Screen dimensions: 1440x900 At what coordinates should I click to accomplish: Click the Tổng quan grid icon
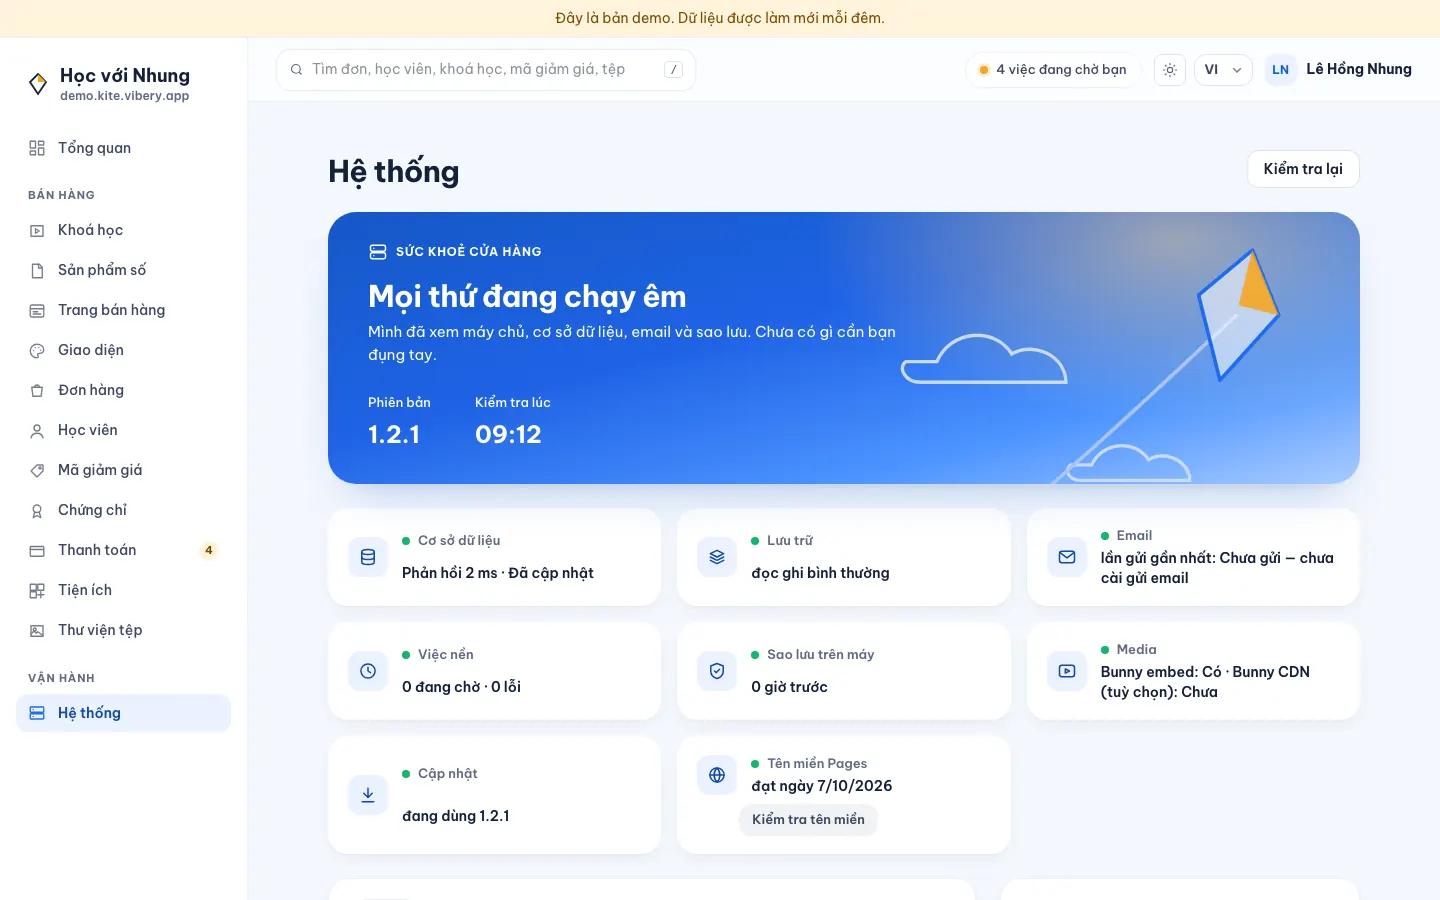37,148
